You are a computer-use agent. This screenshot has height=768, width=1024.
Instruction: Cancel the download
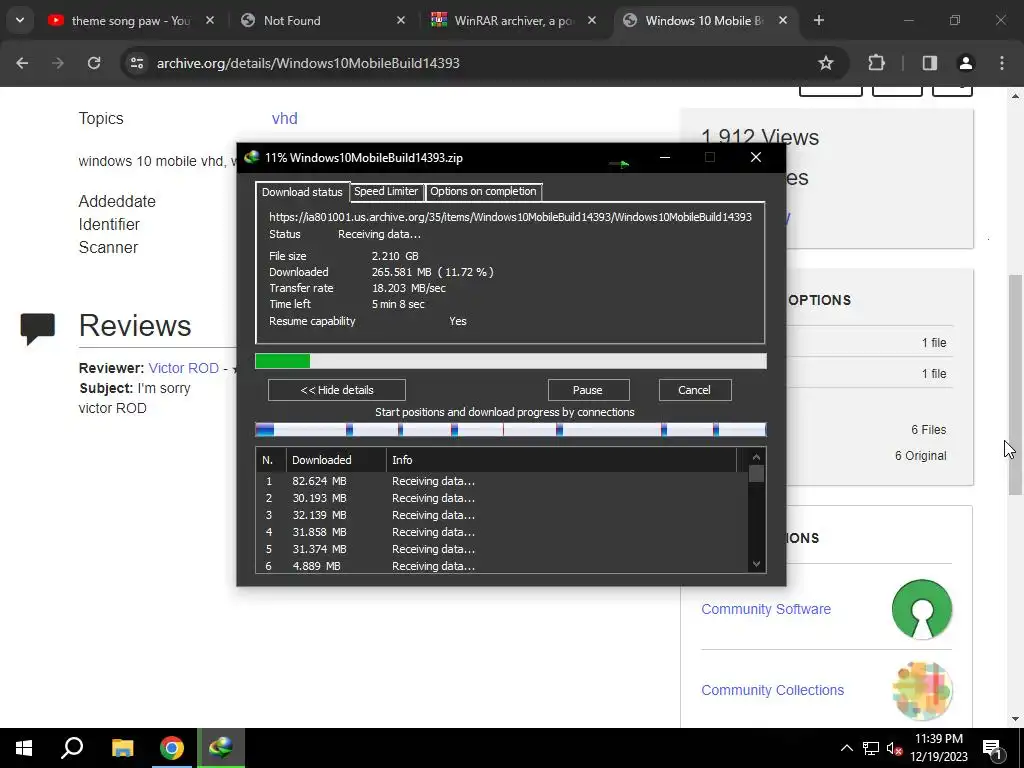pyautogui.click(x=694, y=390)
